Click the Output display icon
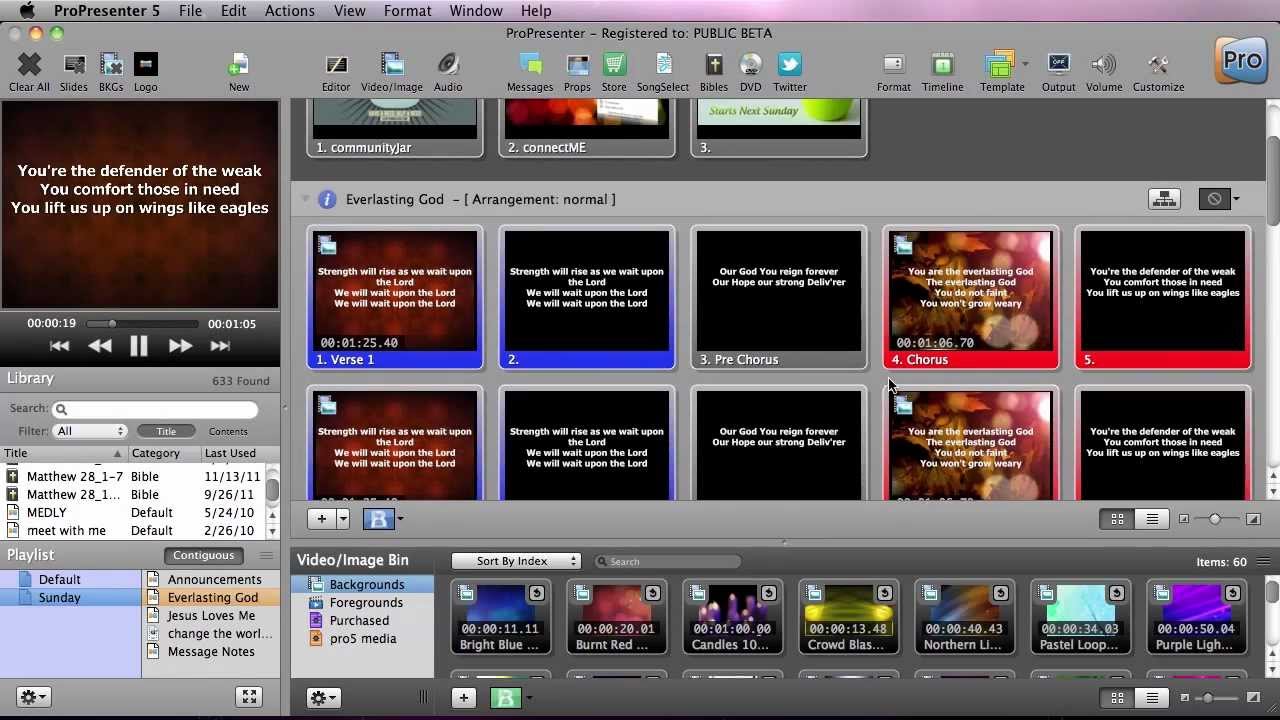This screenshot has width=1280, height=720. tap(1058, 66)
